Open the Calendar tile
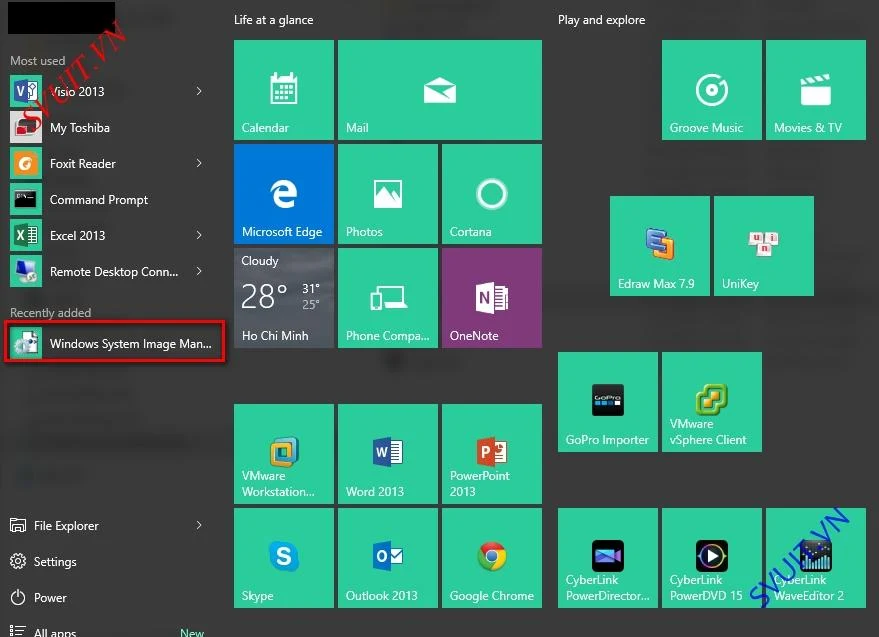 pyautogui.click(x=284, y=90)
